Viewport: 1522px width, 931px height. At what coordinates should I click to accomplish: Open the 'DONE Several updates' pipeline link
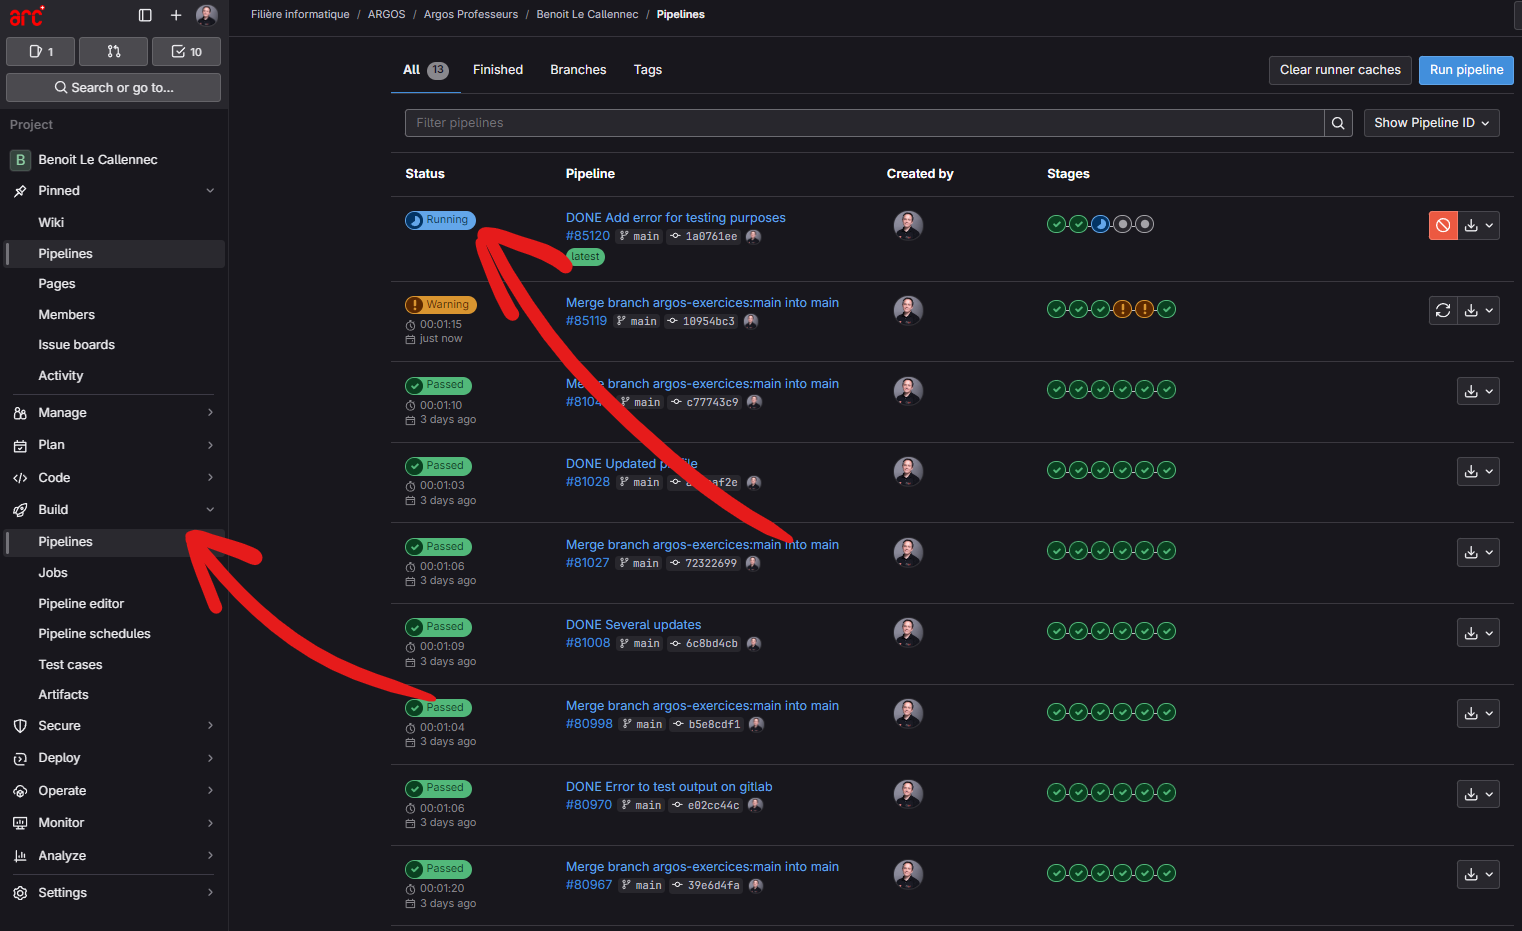(x=633, y=625)
